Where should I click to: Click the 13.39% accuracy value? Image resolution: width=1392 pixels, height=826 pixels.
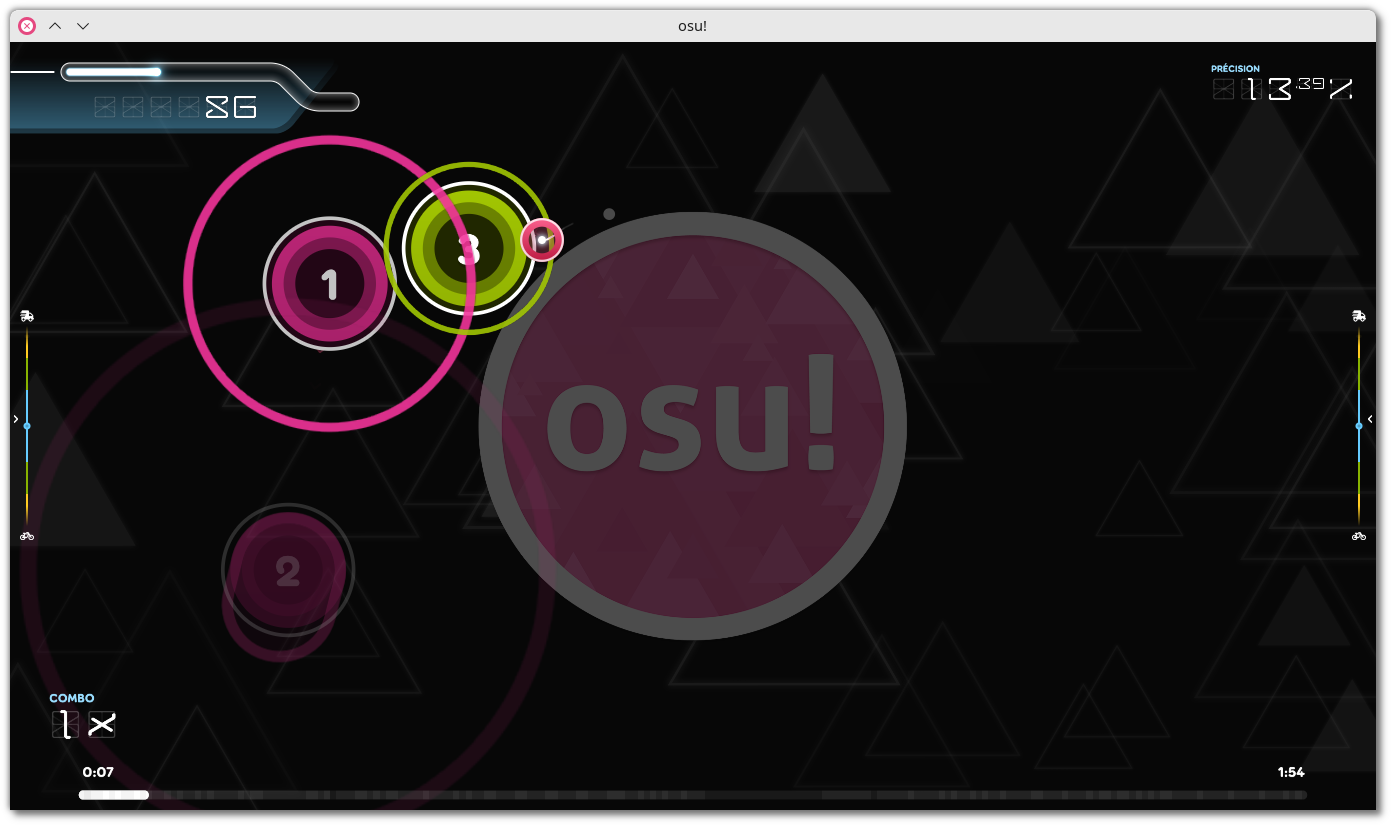click(x=1283, y=89)
